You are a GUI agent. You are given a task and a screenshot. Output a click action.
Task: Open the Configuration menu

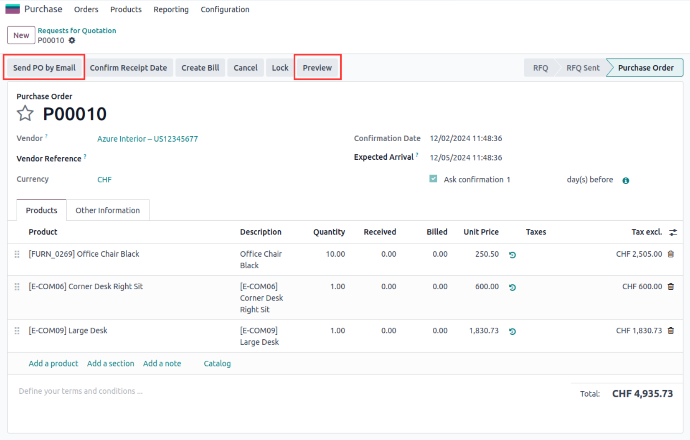(225, 9)
